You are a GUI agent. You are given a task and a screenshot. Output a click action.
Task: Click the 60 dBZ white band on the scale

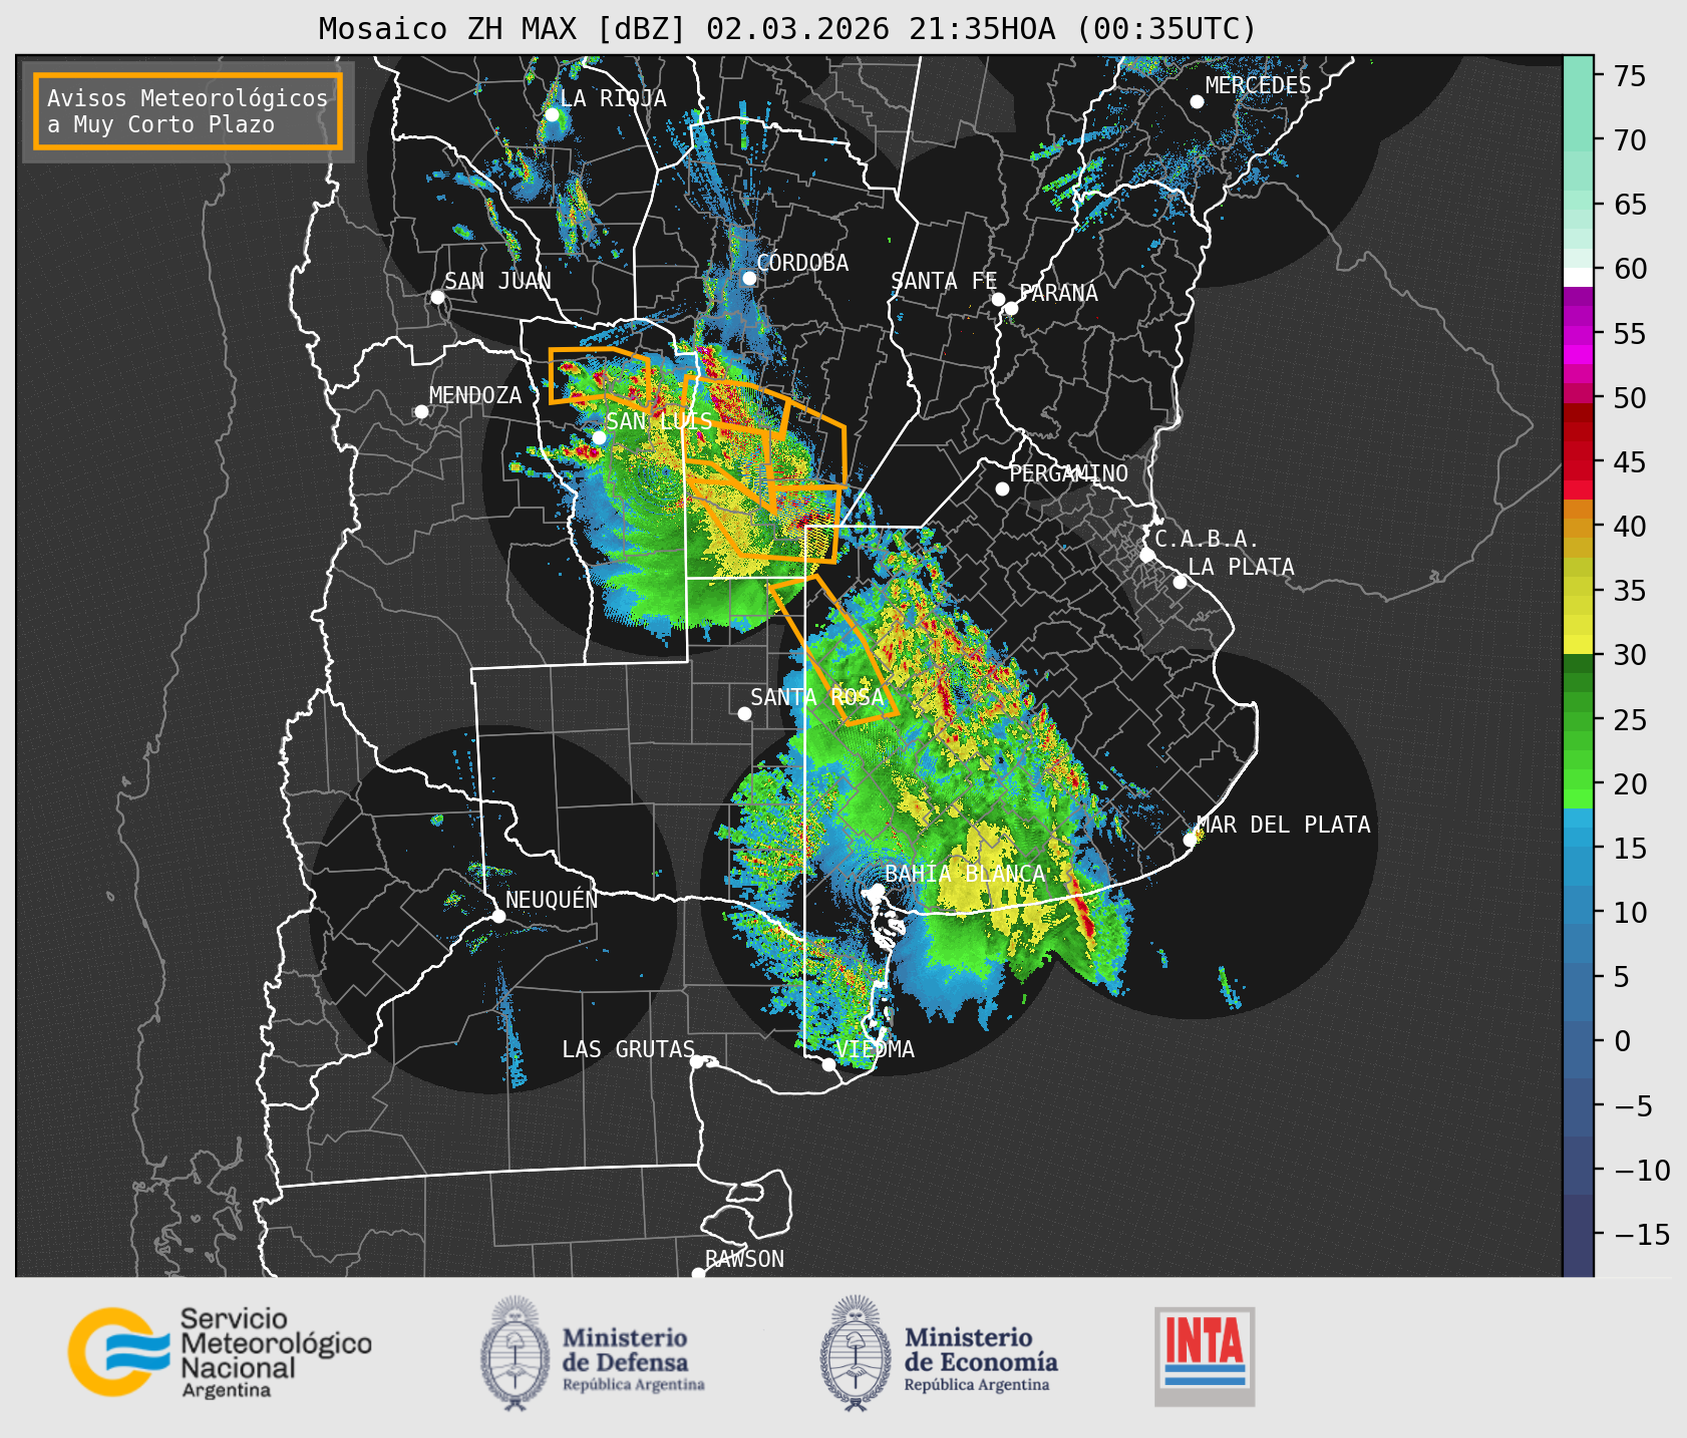point(1577,277)
